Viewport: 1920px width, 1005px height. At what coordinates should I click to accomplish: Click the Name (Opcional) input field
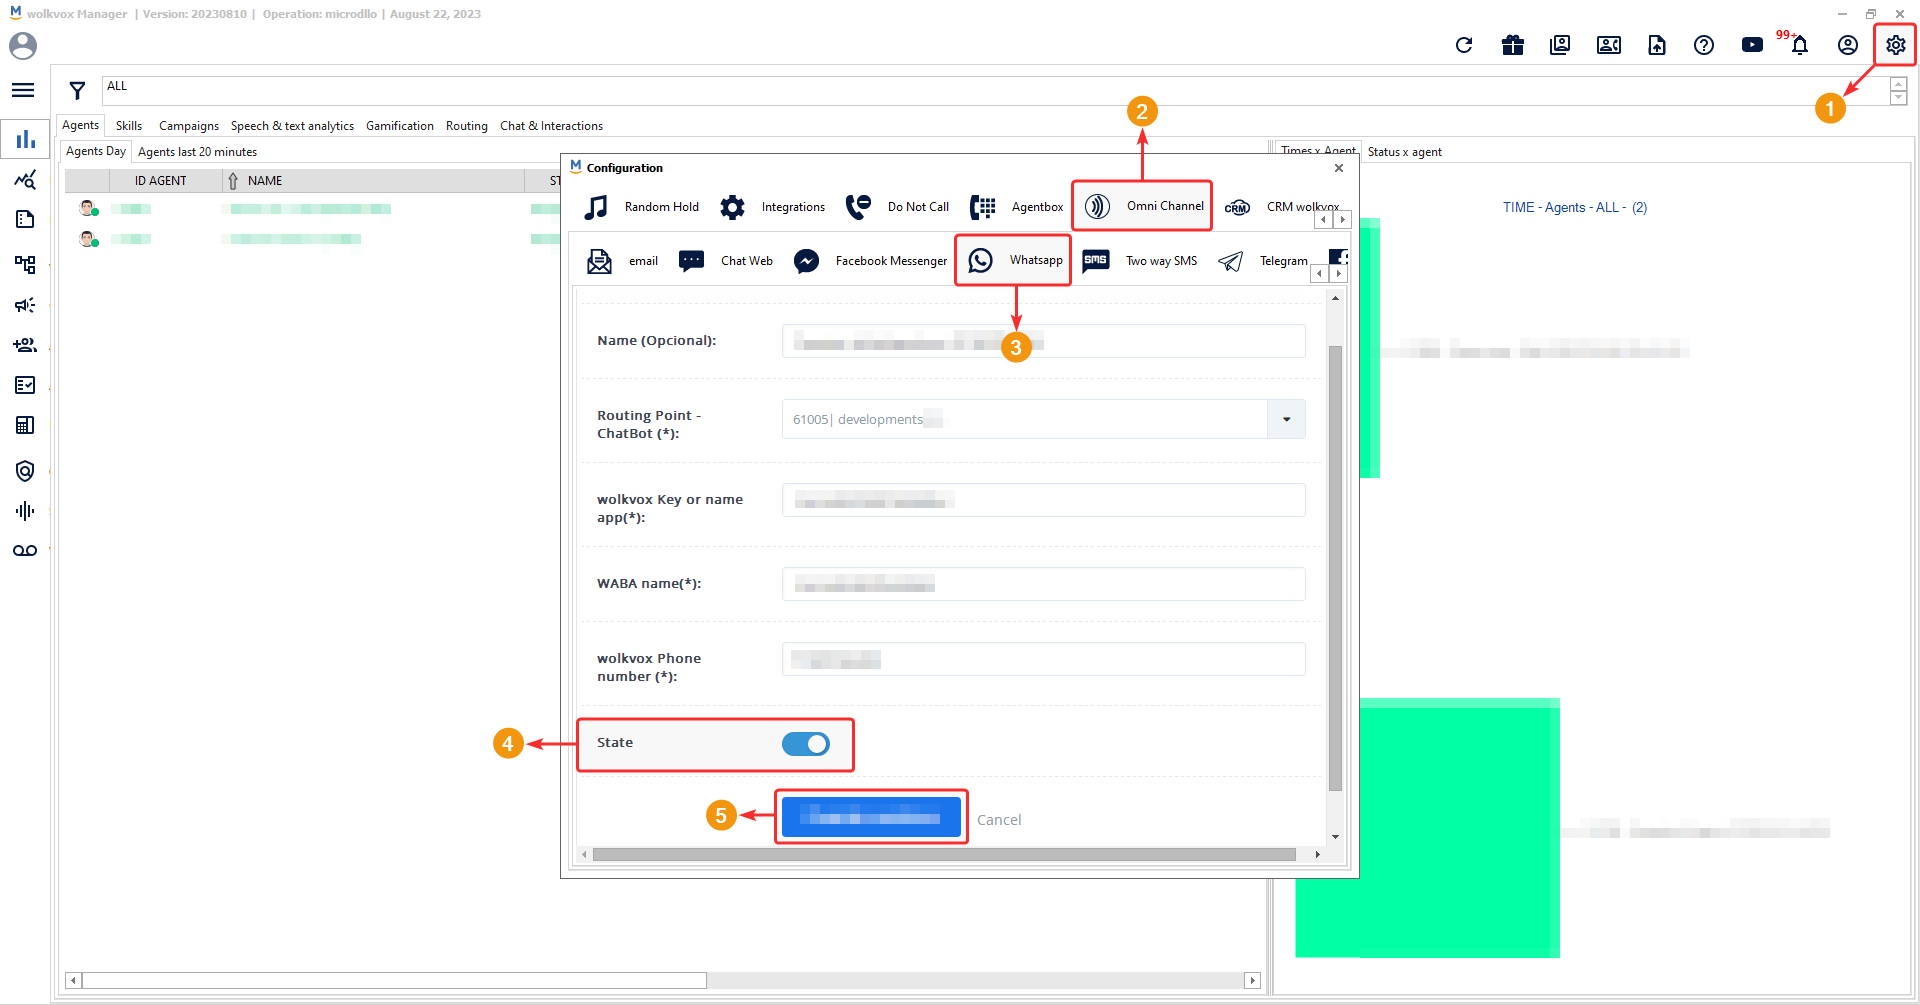1043,341
